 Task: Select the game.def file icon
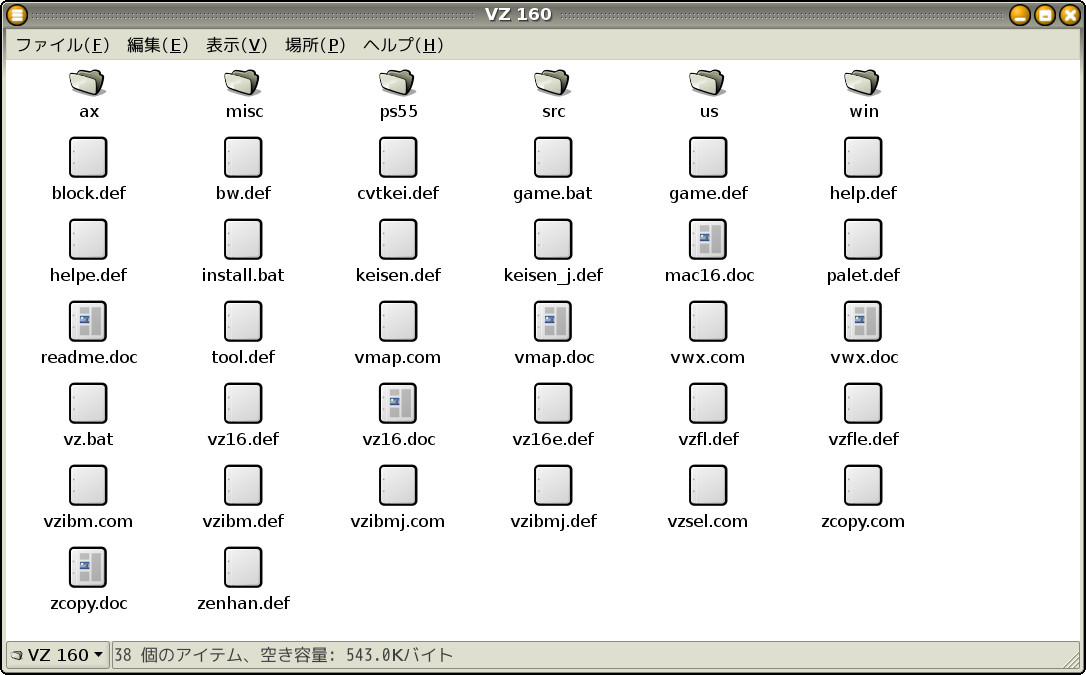(709, 157)
